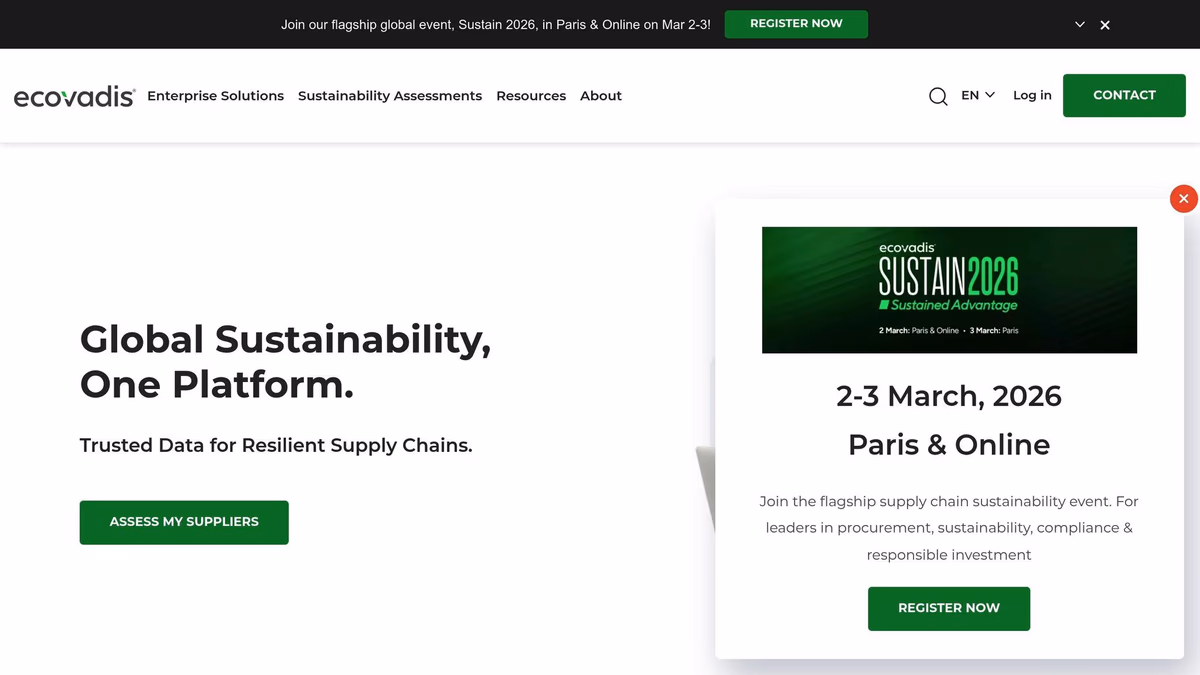
Task: Collapse the top announcement bar using chevron
Action: tap(1080, 25)
